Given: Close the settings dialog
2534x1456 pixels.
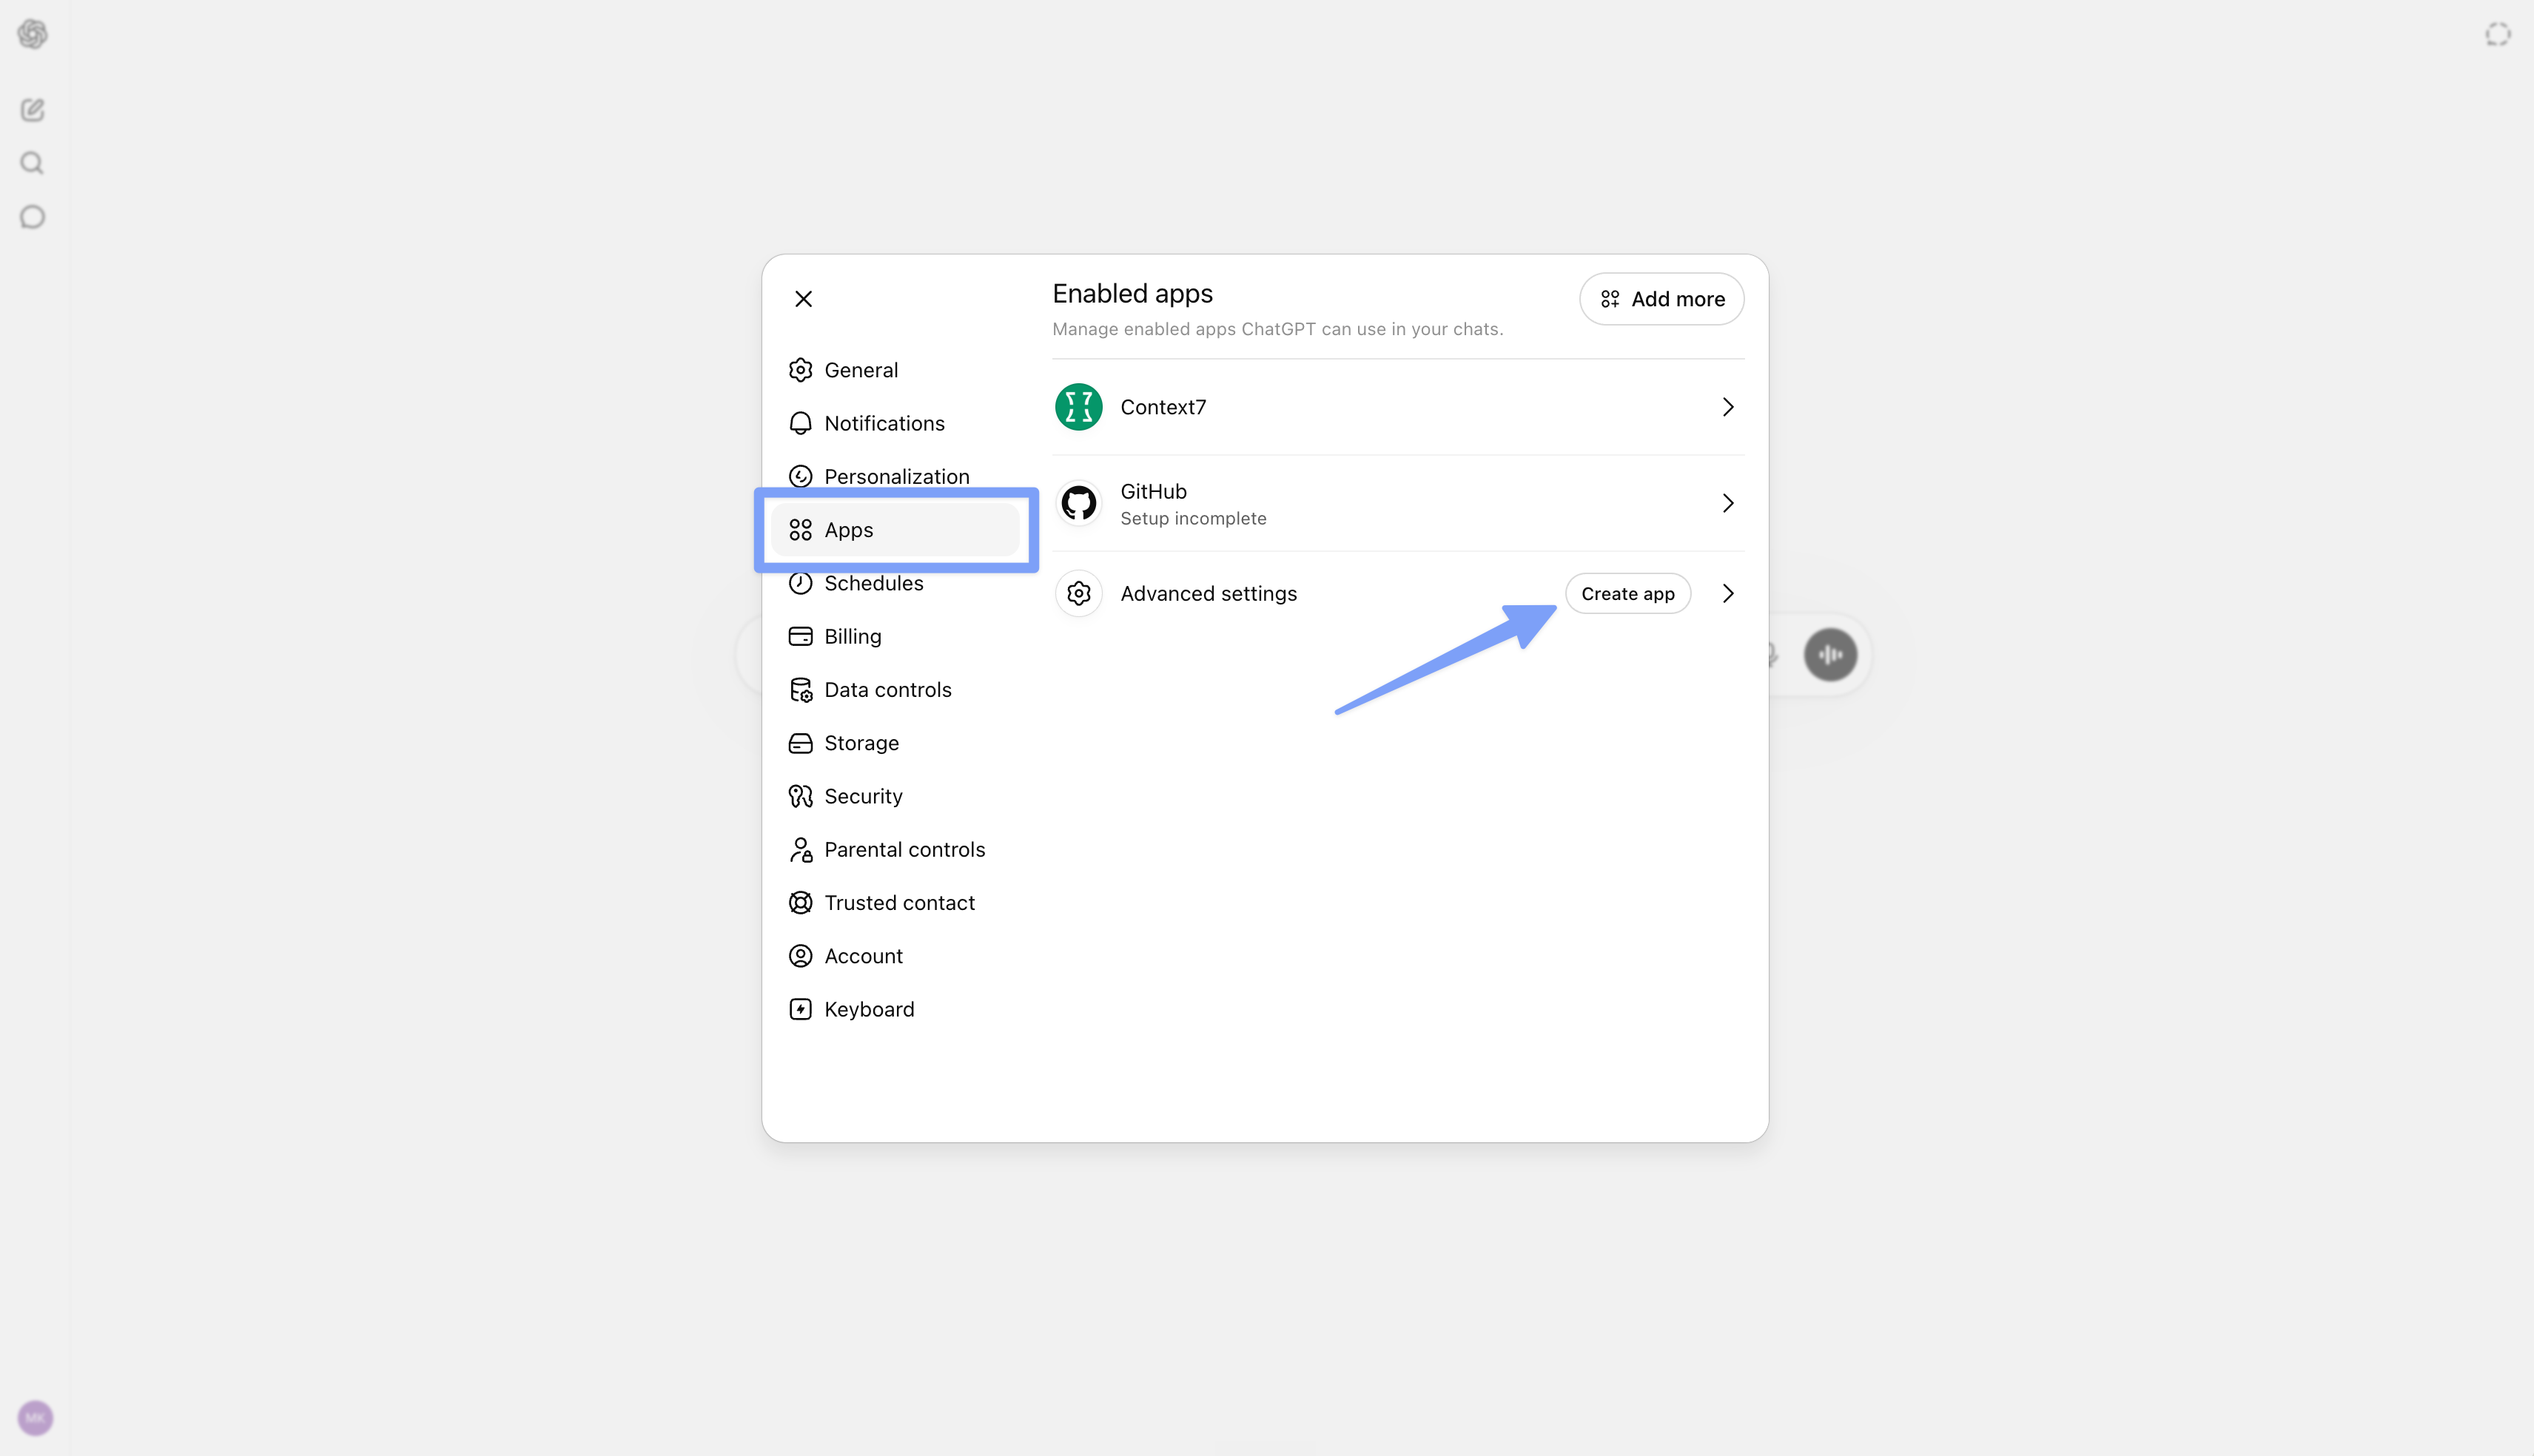Looking at the screenshot, I should point(803,299).
